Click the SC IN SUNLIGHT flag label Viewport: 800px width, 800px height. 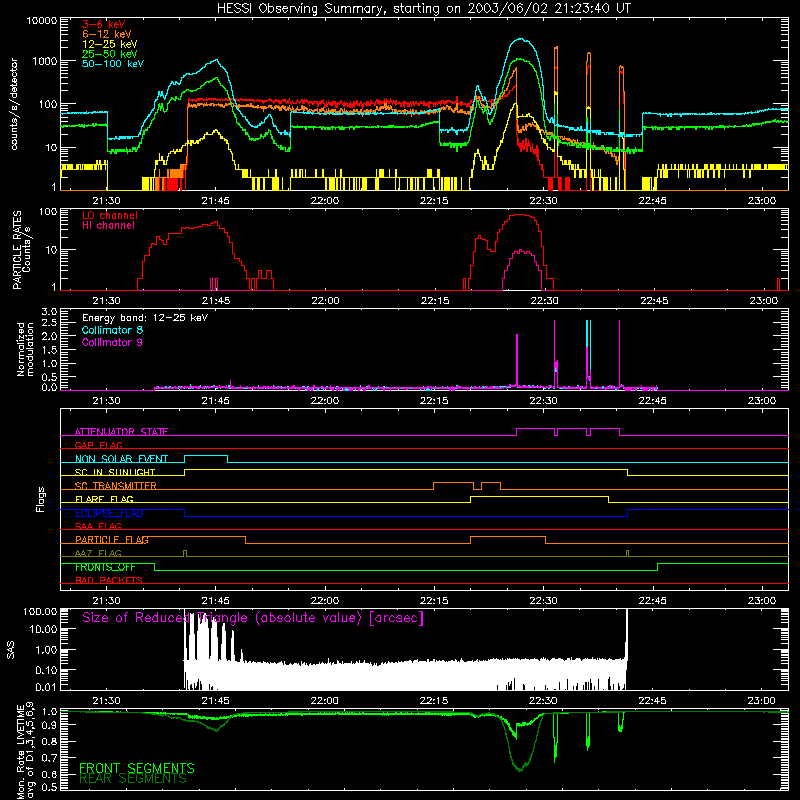[x=115, y=472]
